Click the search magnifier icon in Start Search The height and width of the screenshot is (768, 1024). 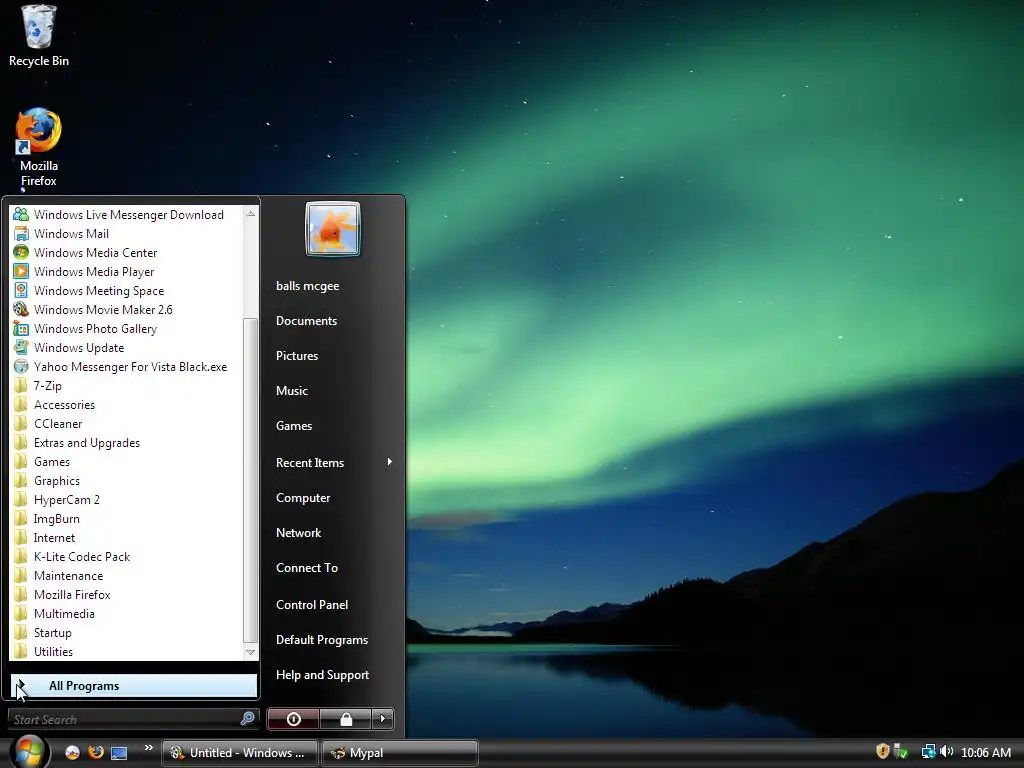pos(248,718)
